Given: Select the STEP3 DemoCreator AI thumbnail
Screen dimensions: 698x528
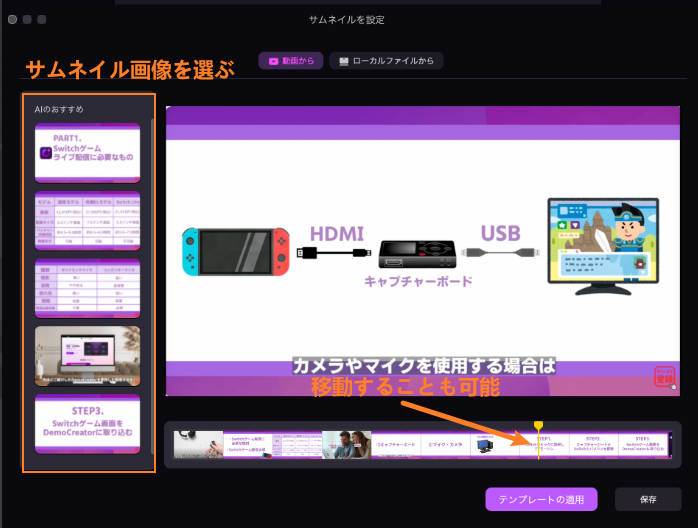Looking at the screenshot, I should [87, 424].
